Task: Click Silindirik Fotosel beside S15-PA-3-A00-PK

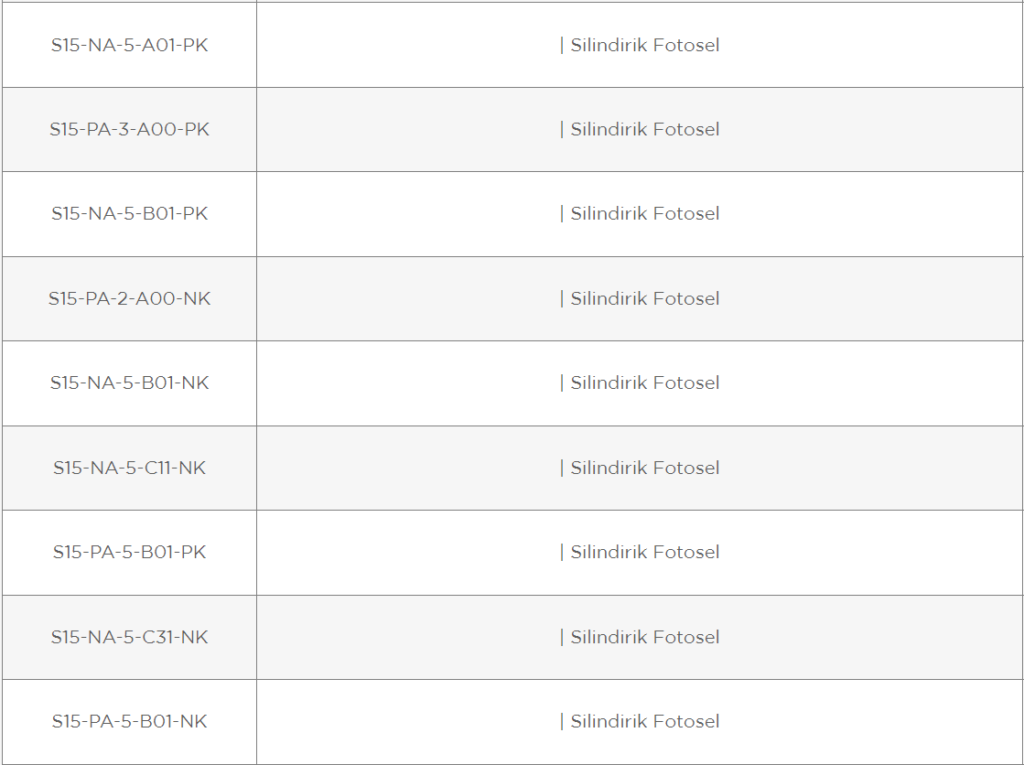Action: (645, 129)
